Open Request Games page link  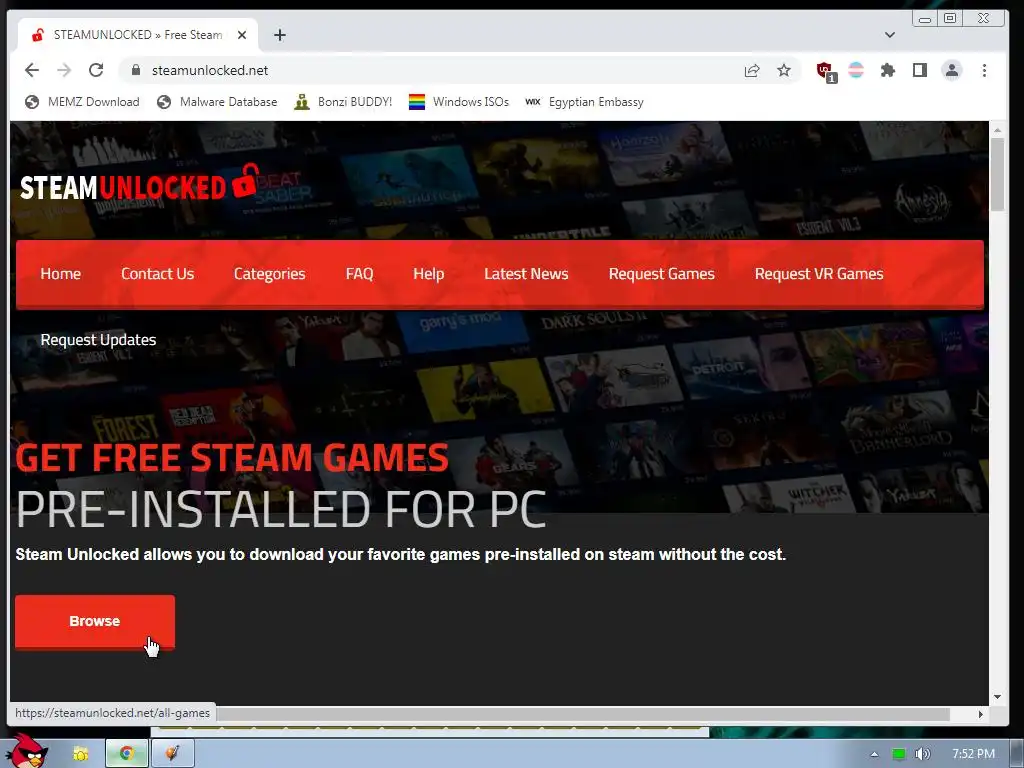click(662, 274)
